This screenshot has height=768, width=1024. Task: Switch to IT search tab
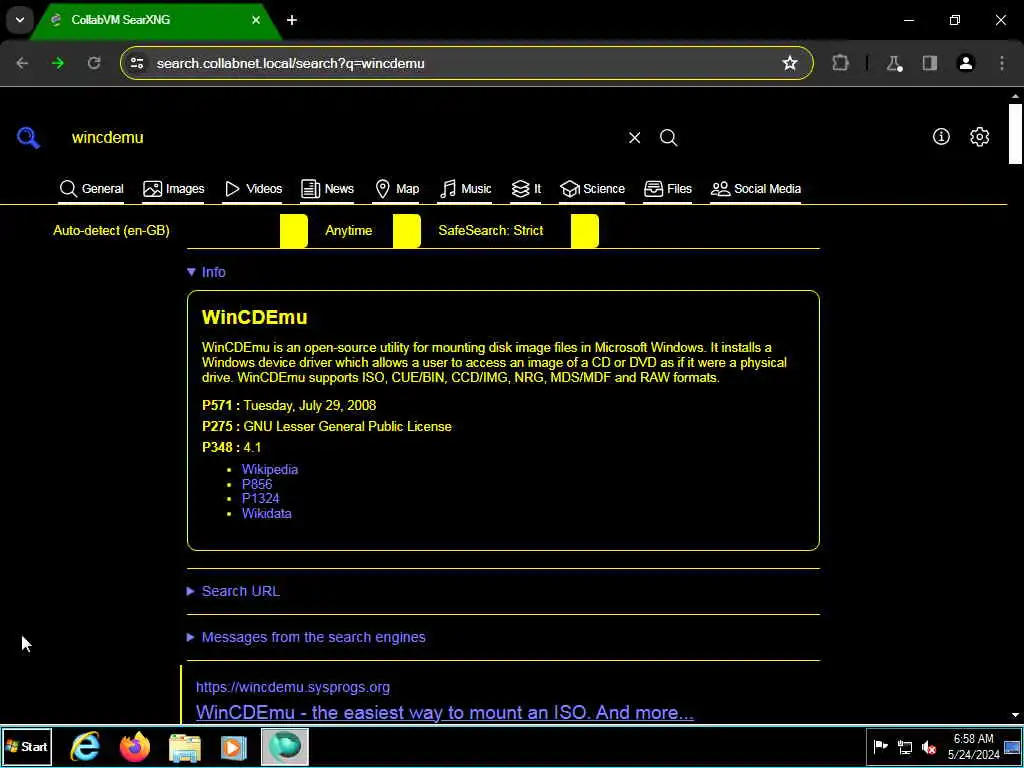[526, 189]
